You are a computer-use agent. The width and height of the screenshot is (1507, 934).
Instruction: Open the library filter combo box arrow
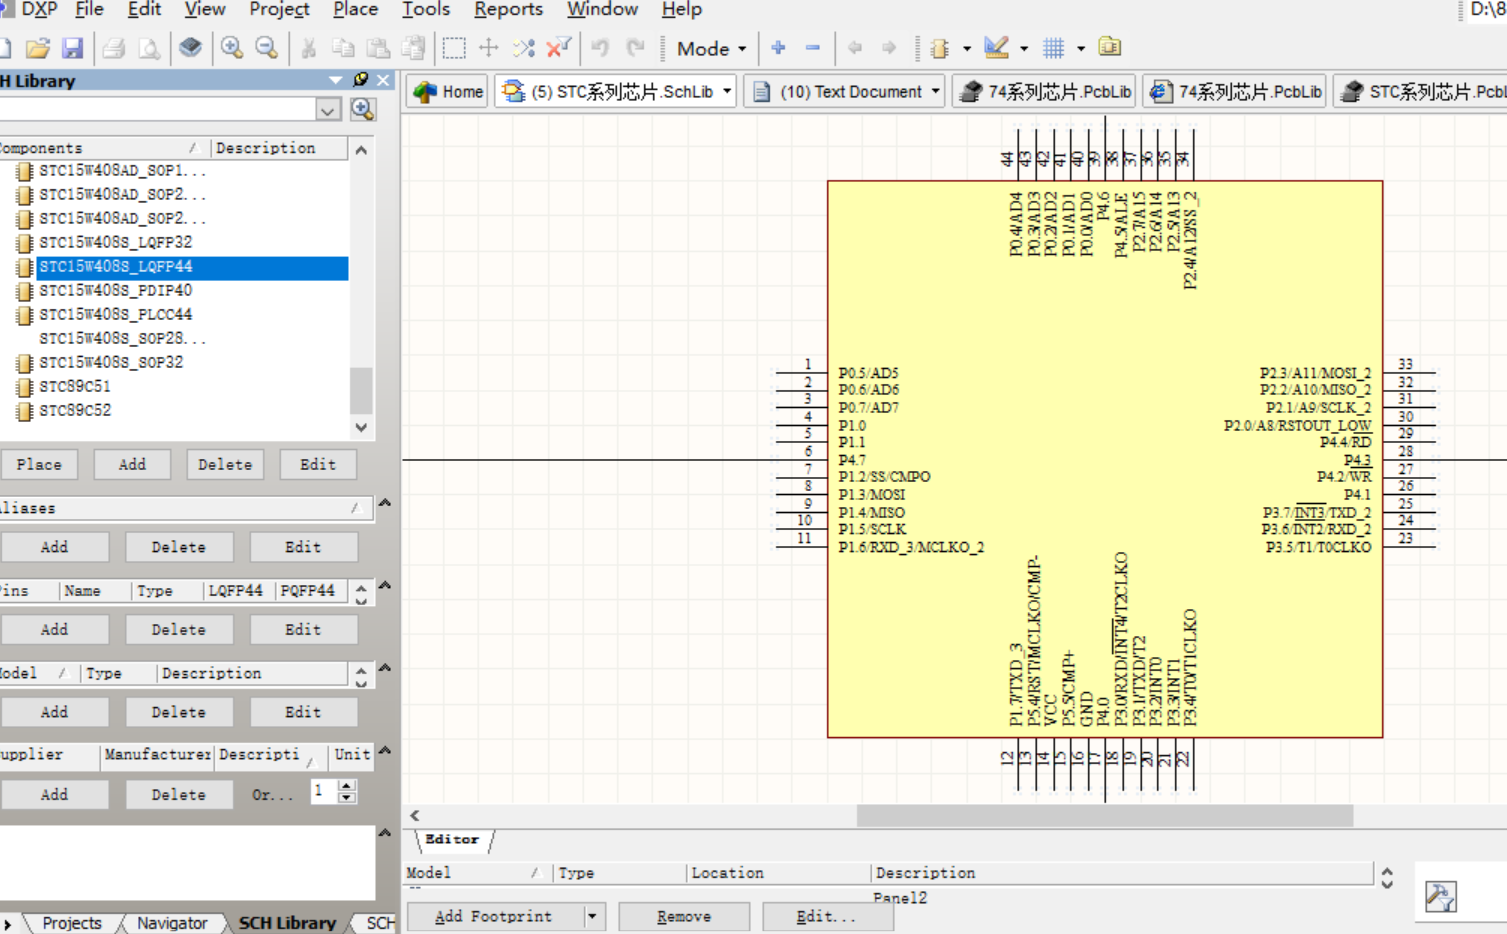[328, 109]
